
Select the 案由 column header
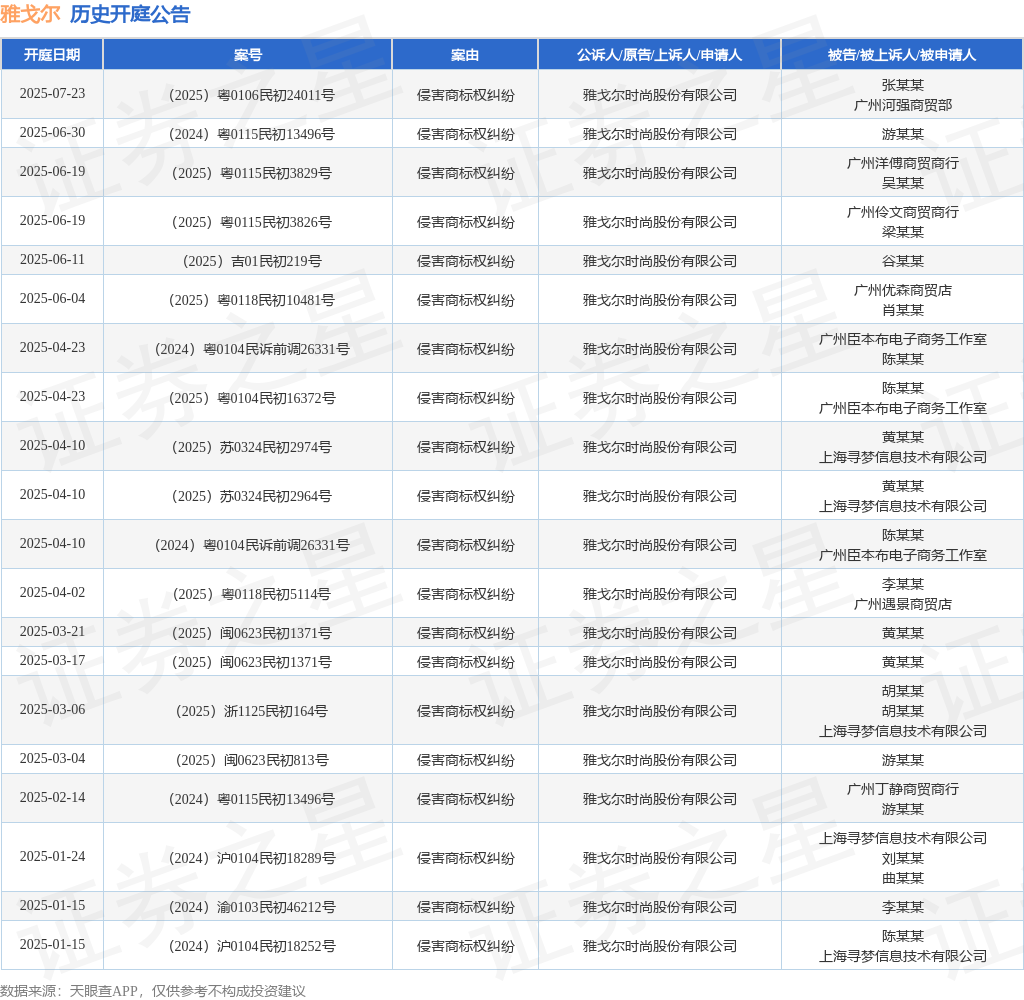pos(465,55)
